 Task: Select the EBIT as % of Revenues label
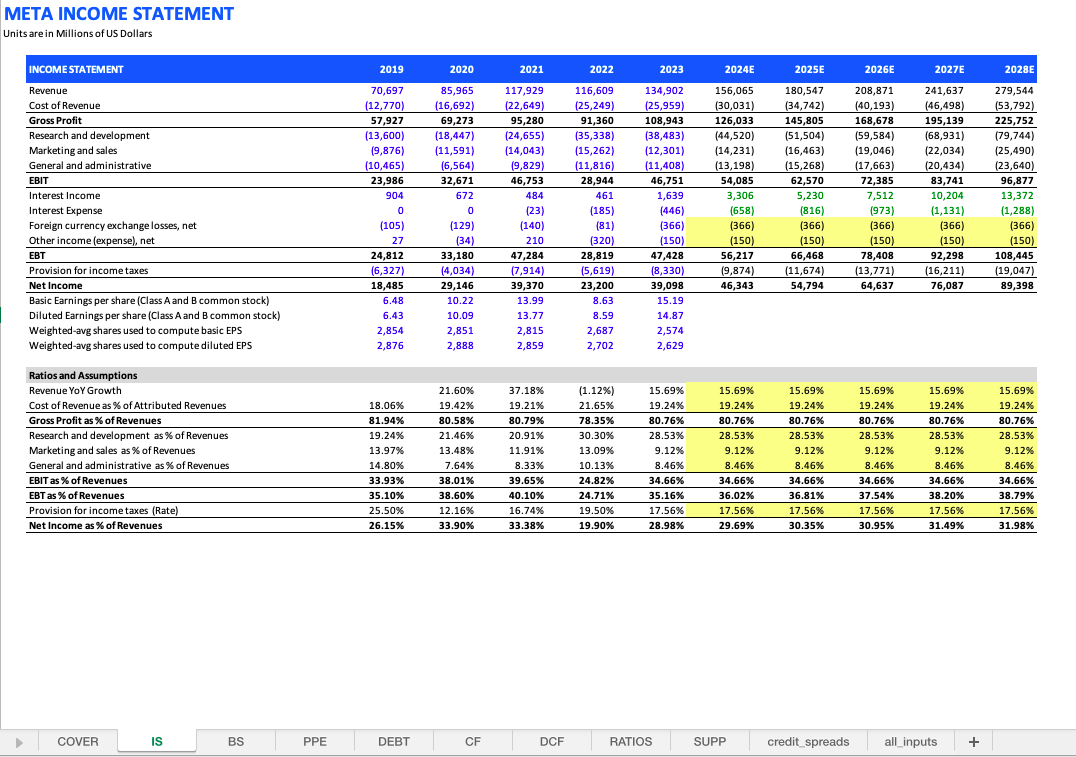(x=78, y=480)
